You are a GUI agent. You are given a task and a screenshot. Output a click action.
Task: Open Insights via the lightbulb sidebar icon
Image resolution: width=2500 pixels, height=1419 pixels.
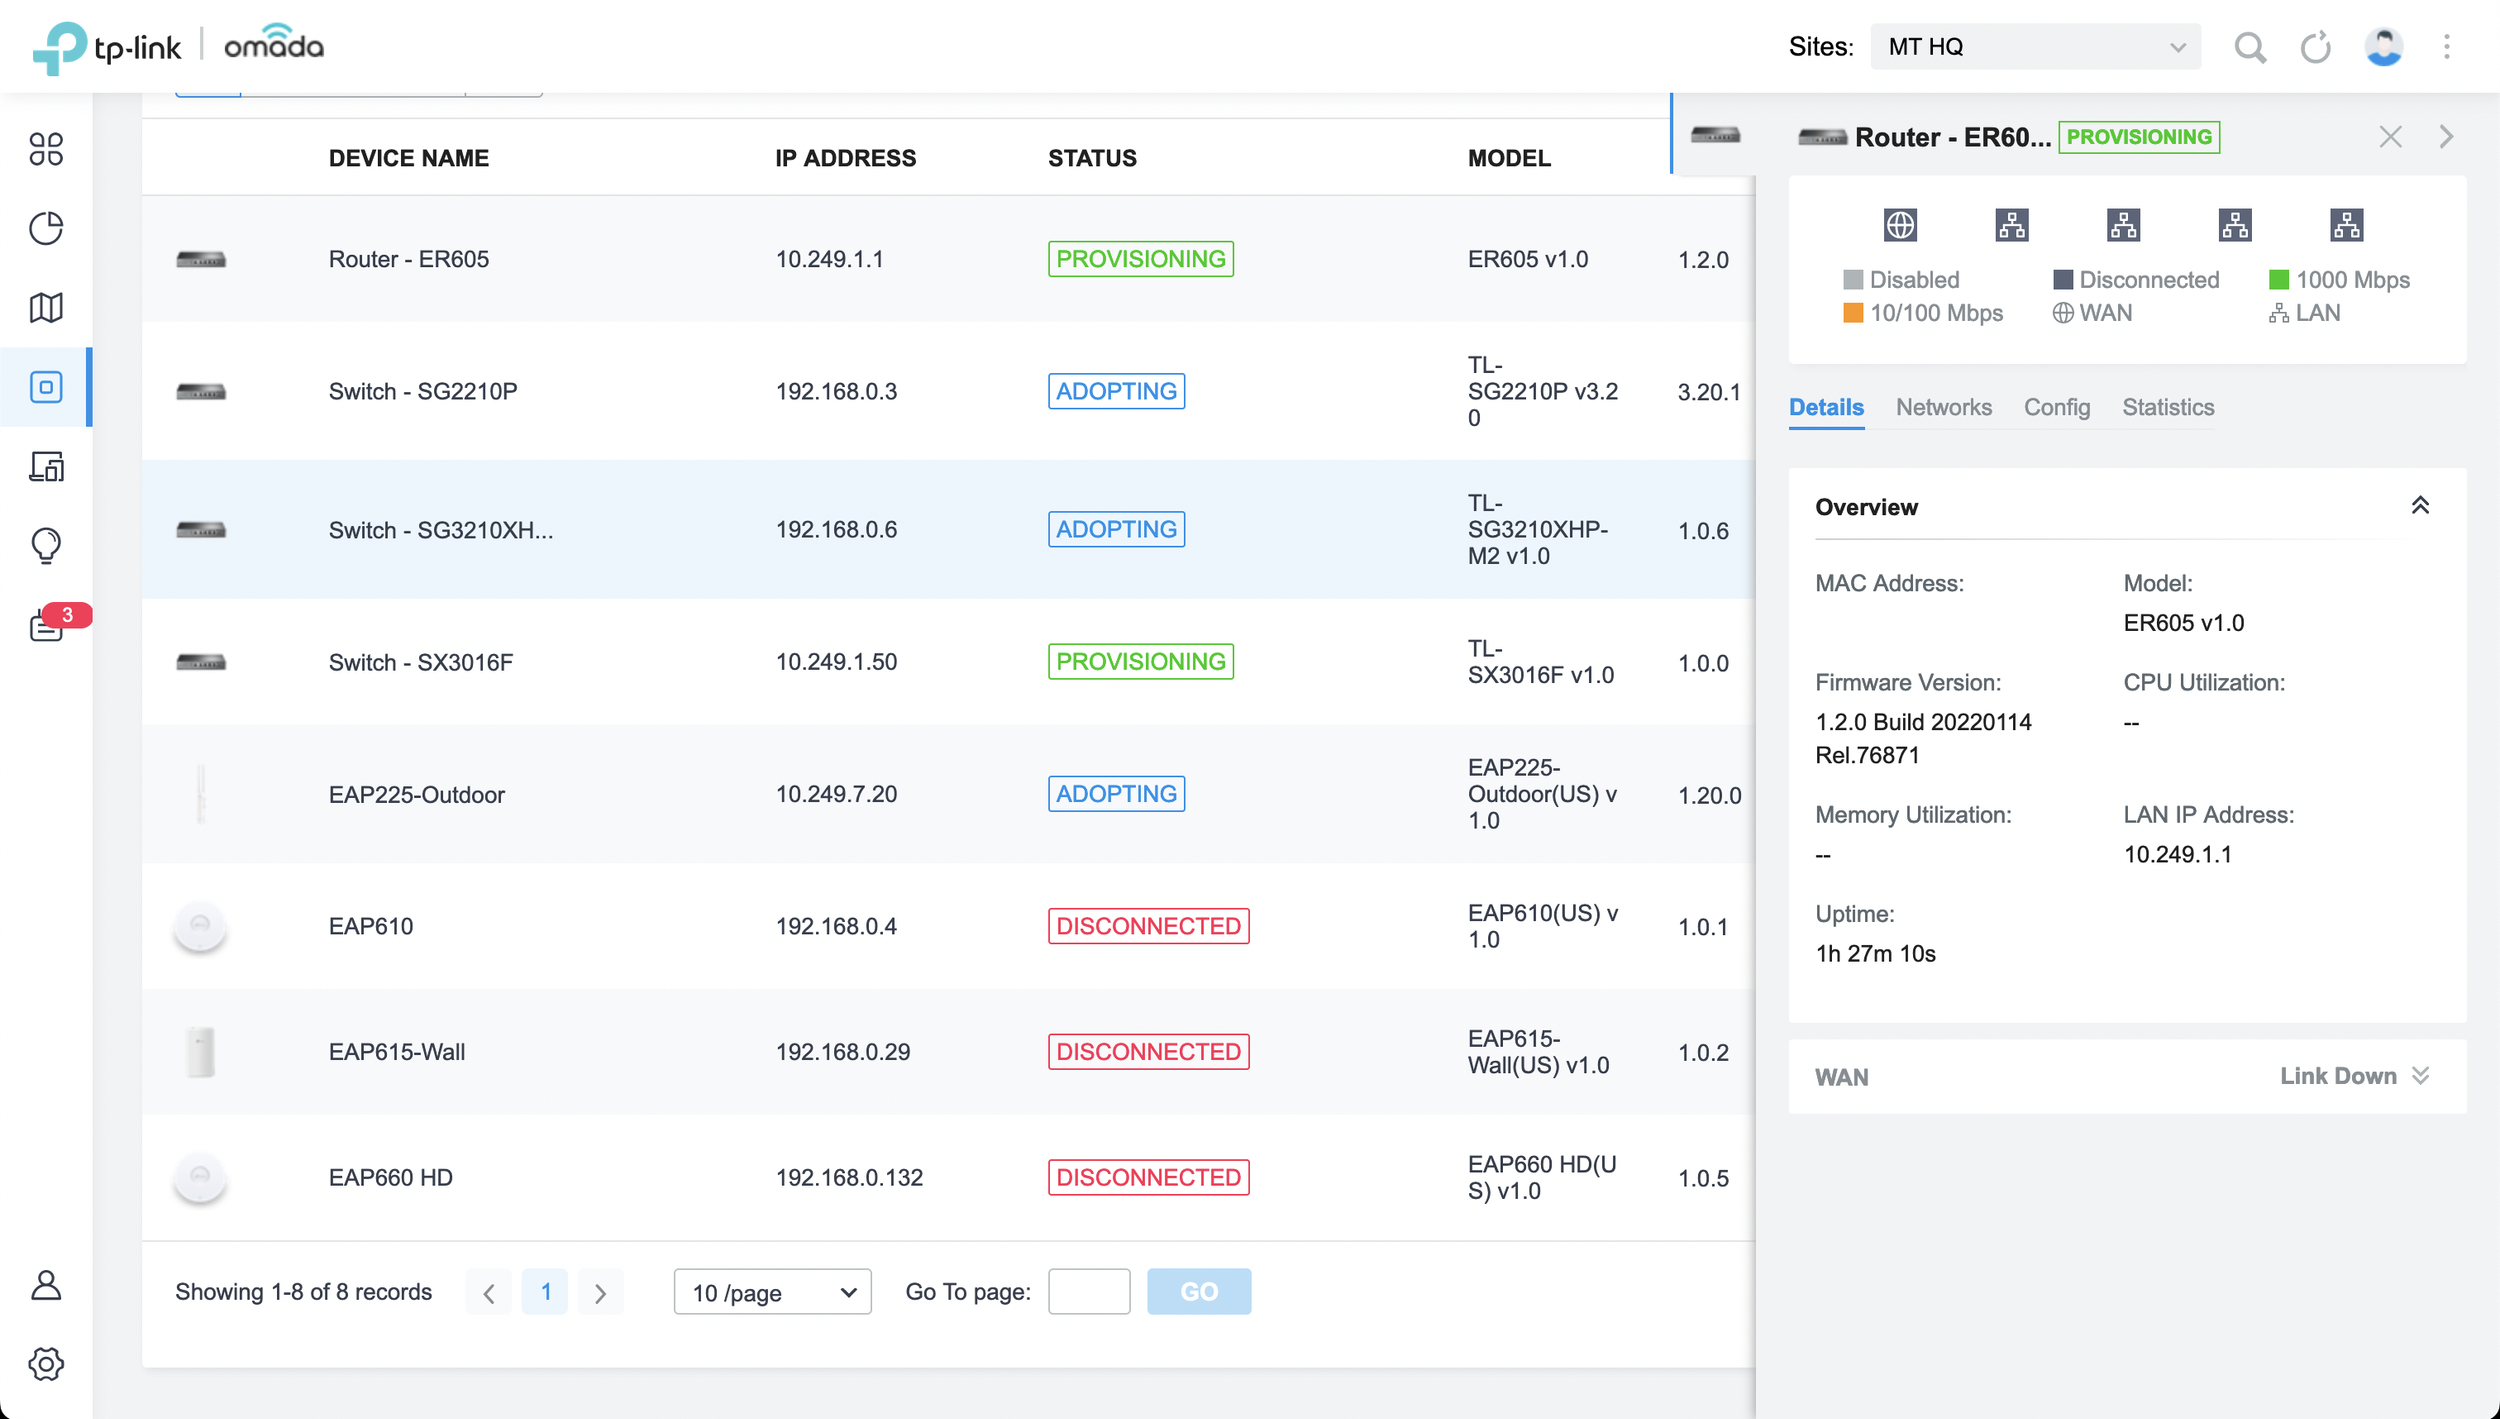46,546
